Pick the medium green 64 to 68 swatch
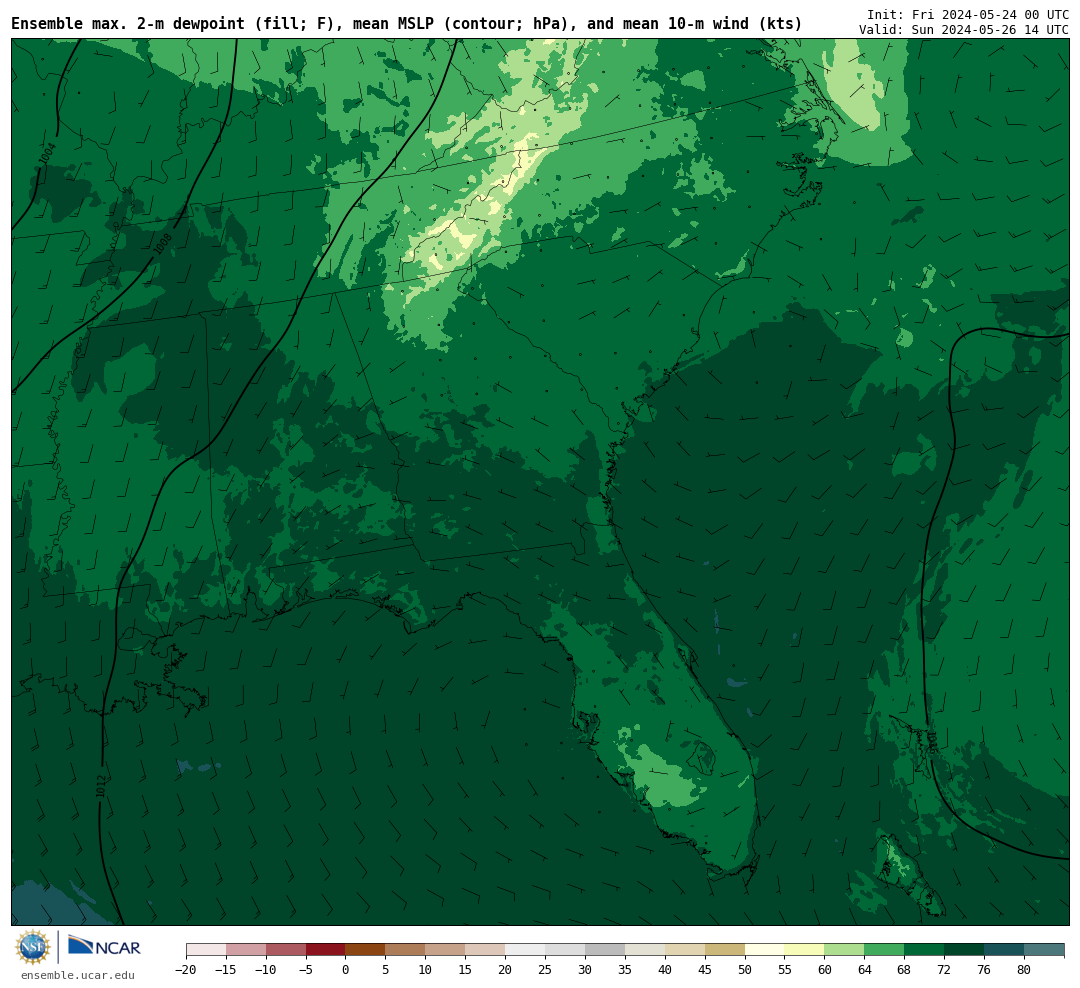Screen dimensions: 1080x988 884,949
